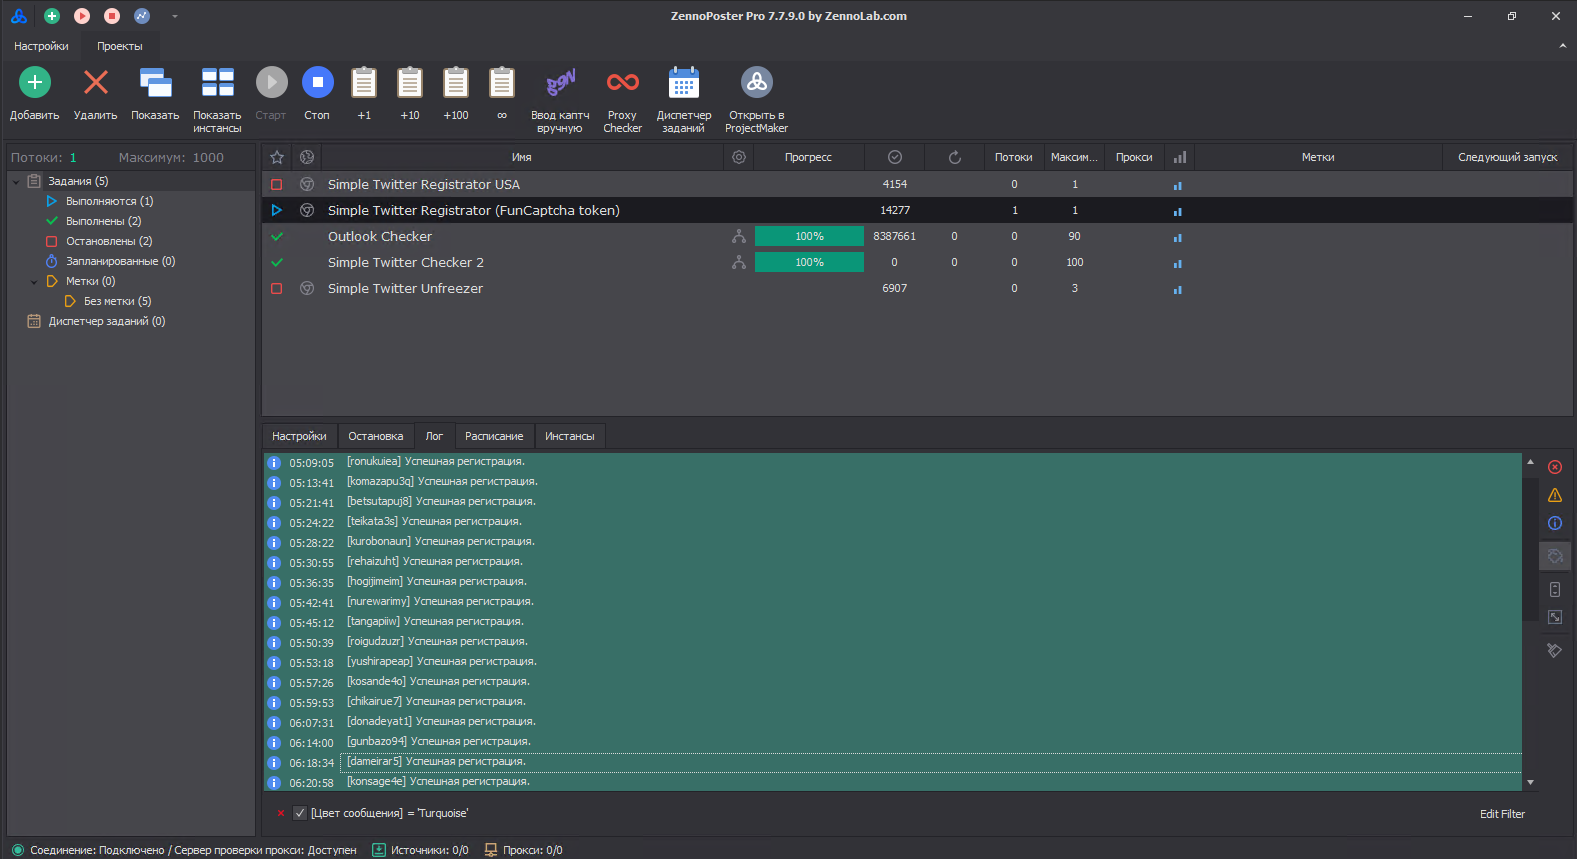Image resolution: width=1577 pixels, height=859 pixels.
Task: Collapse the Задания (5) tree node
Action: pyautogui.click(x=16, y=182)
